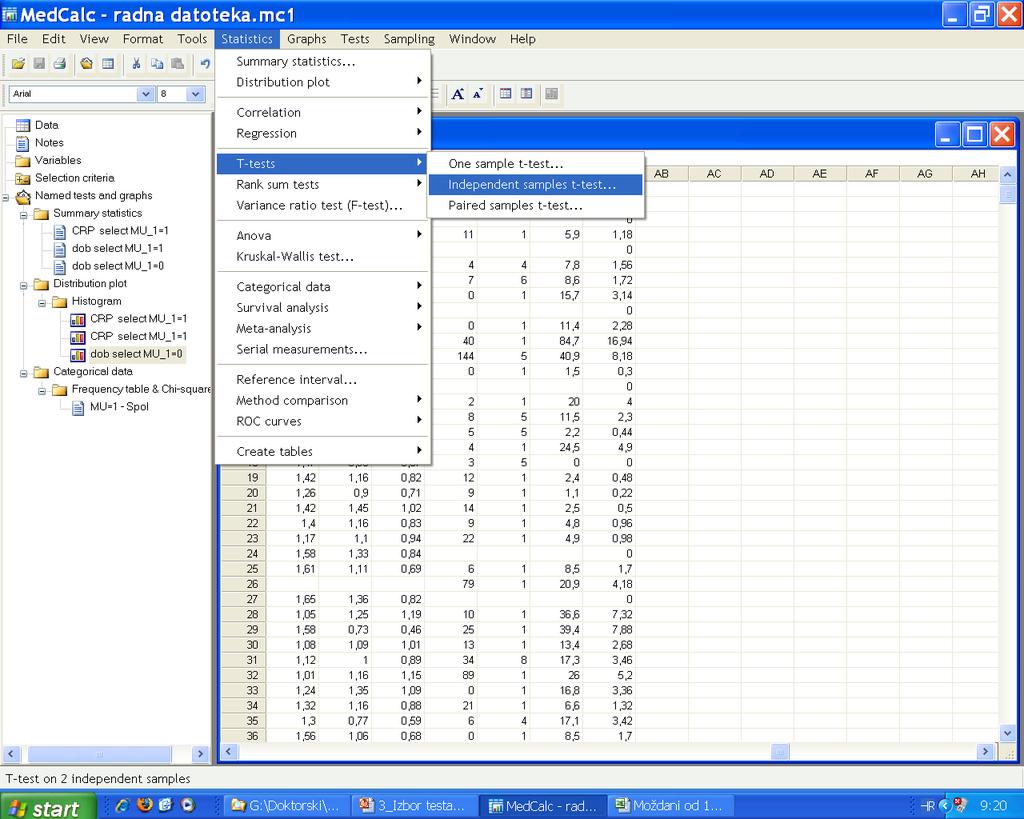The image size is (1024, 819).
Task: Click column header AD
Action: tap(767, 174)
